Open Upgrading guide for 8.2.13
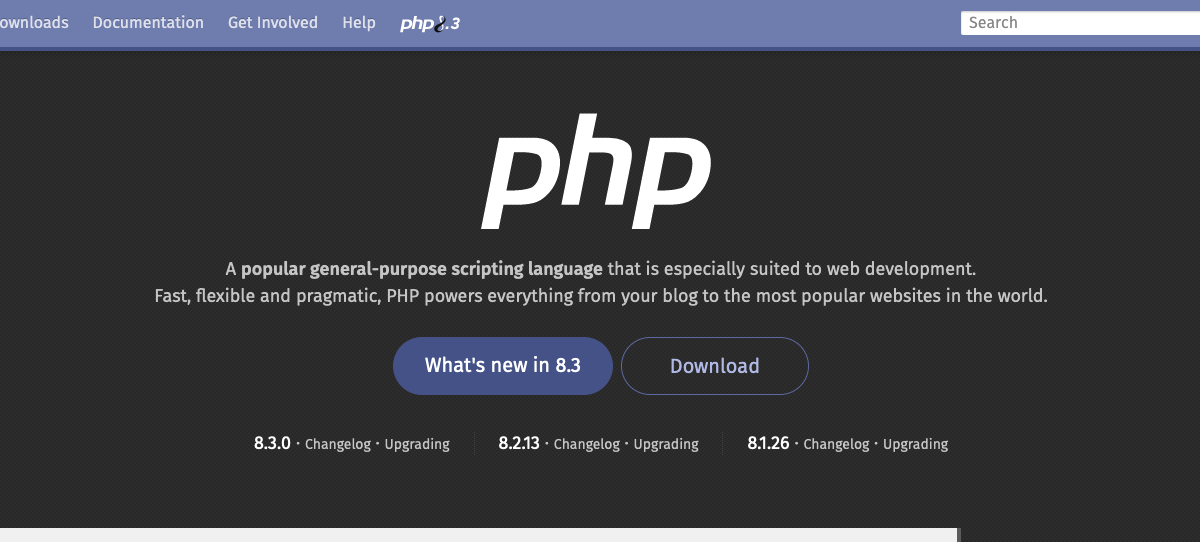This screenshot has height=542, width=1200. pos(666,444)
